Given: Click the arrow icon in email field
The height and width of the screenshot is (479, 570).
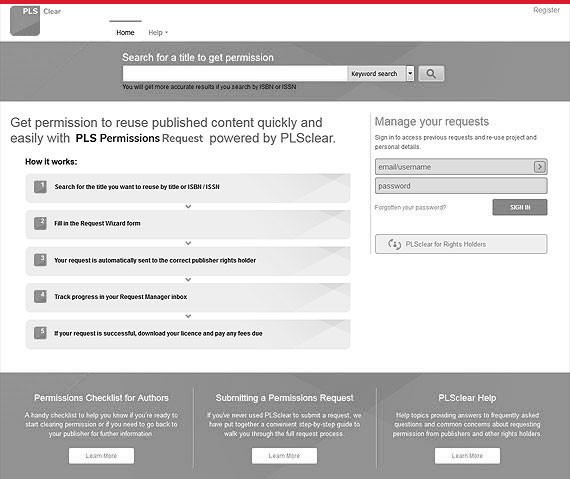Looking at the screenshot, I should [539, 167].
